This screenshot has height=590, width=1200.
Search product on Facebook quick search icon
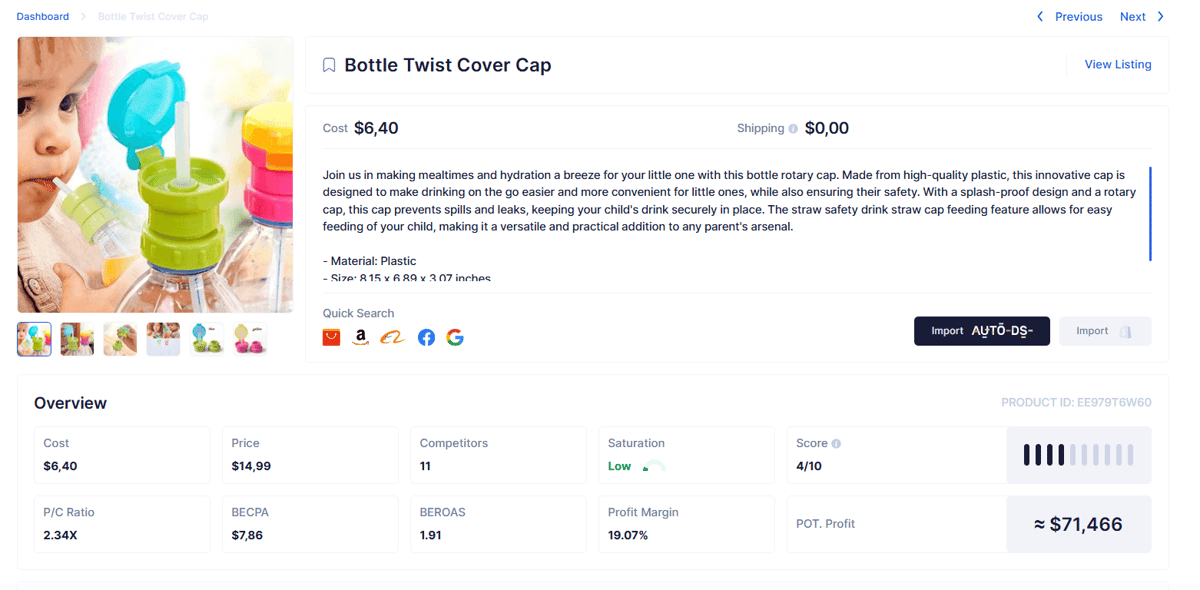426,337
